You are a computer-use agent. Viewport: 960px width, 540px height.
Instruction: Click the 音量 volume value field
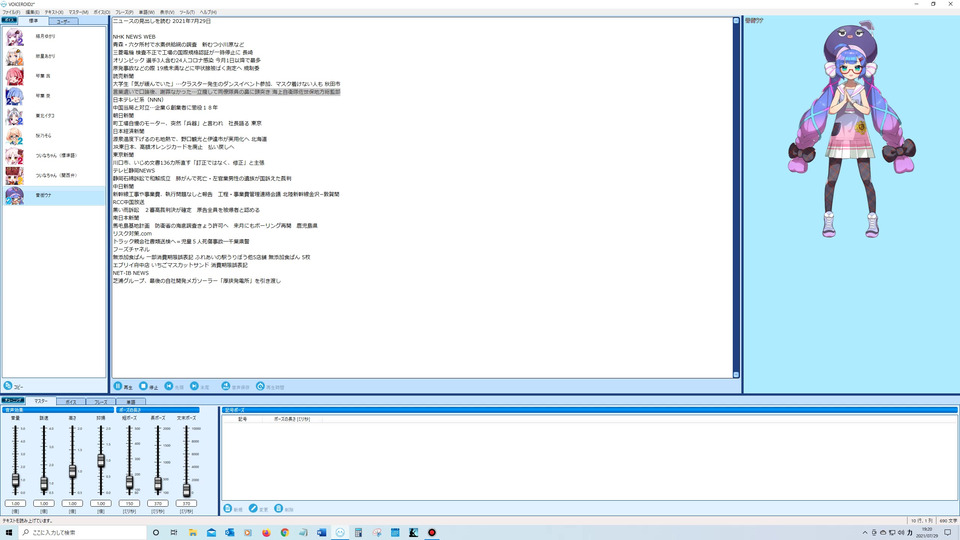(x=15, y=503)
